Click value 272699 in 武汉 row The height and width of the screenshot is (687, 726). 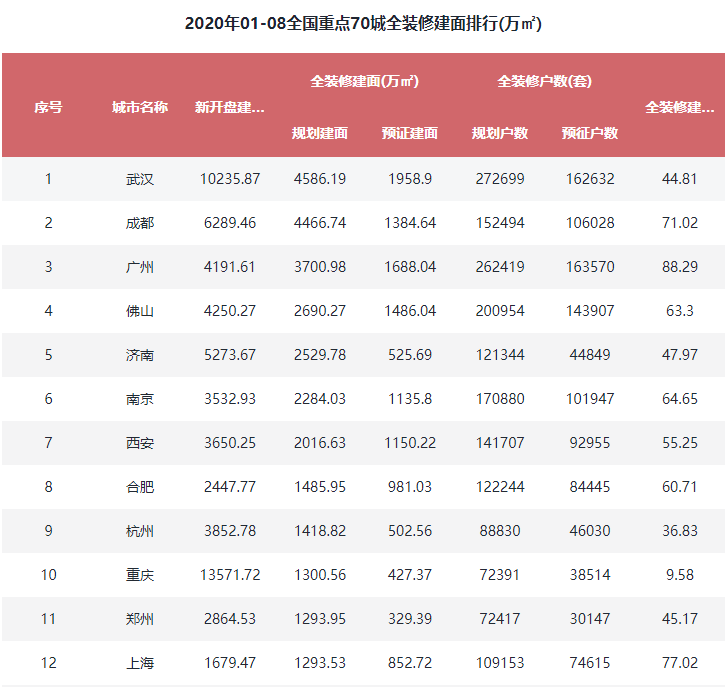pyautogui.click(x=500, y=179)
